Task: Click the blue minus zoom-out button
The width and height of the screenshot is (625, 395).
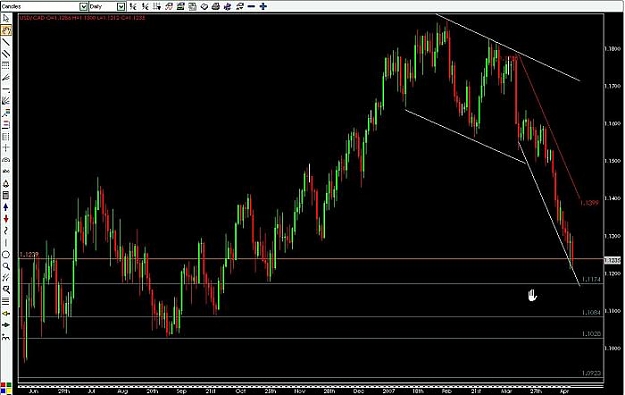Action: (x=251, y=6)
